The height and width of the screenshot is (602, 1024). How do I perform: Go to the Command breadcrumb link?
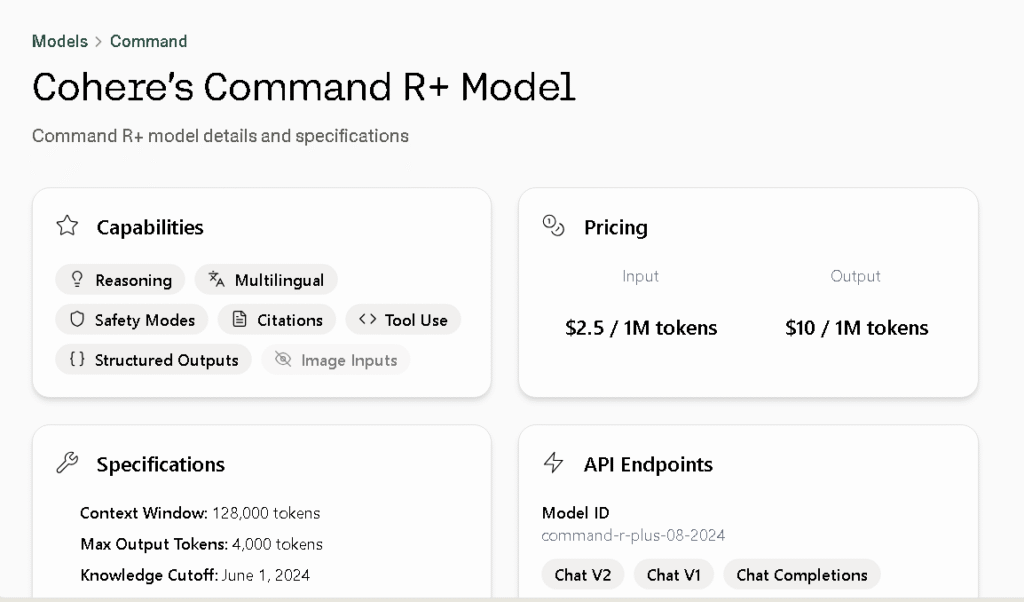148,41
